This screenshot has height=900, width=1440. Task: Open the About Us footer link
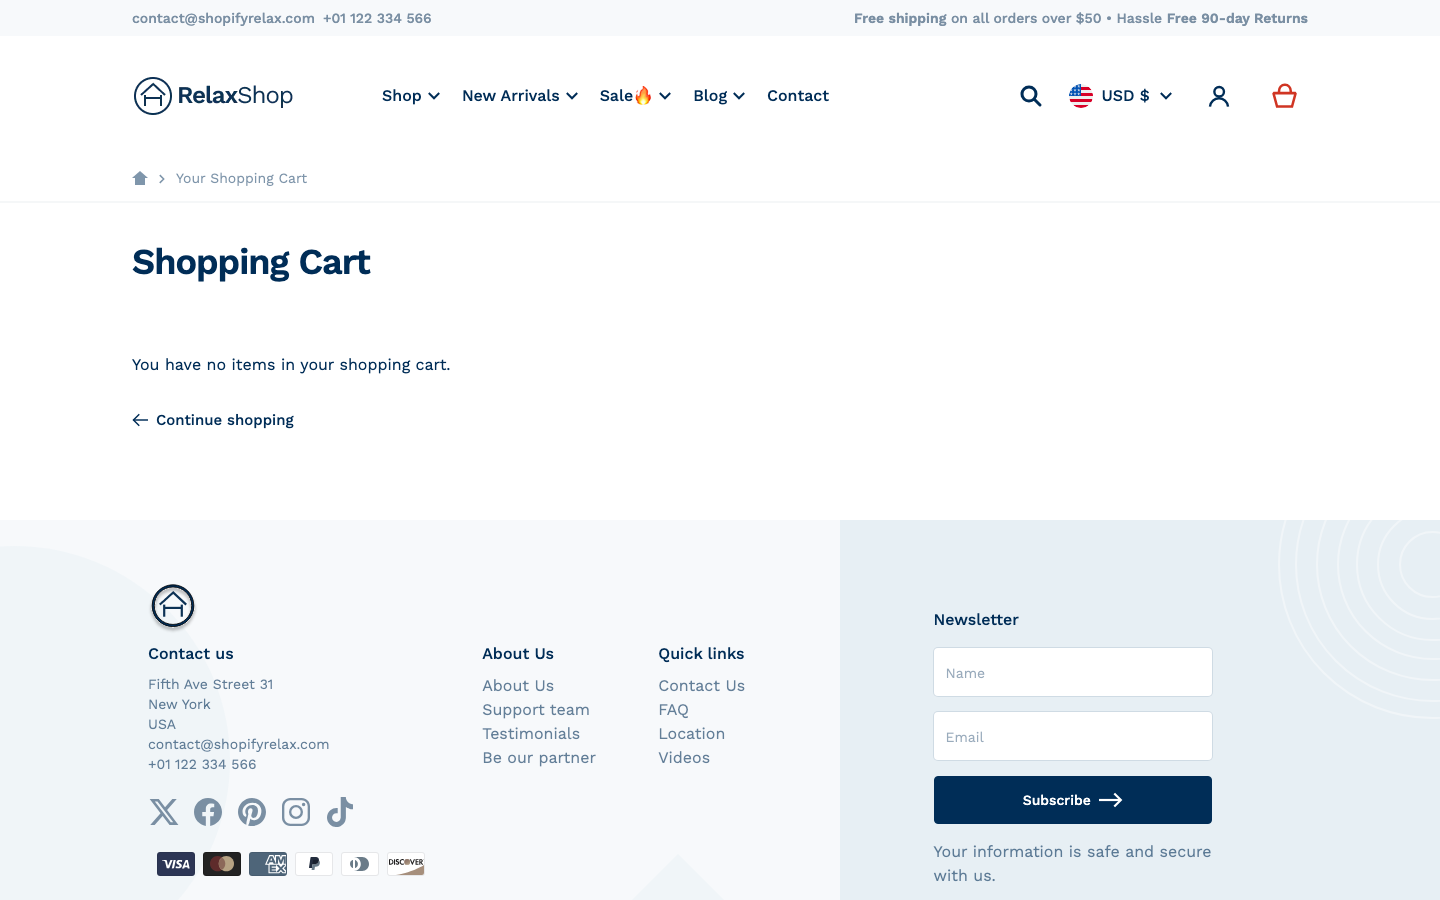point(518,686)
